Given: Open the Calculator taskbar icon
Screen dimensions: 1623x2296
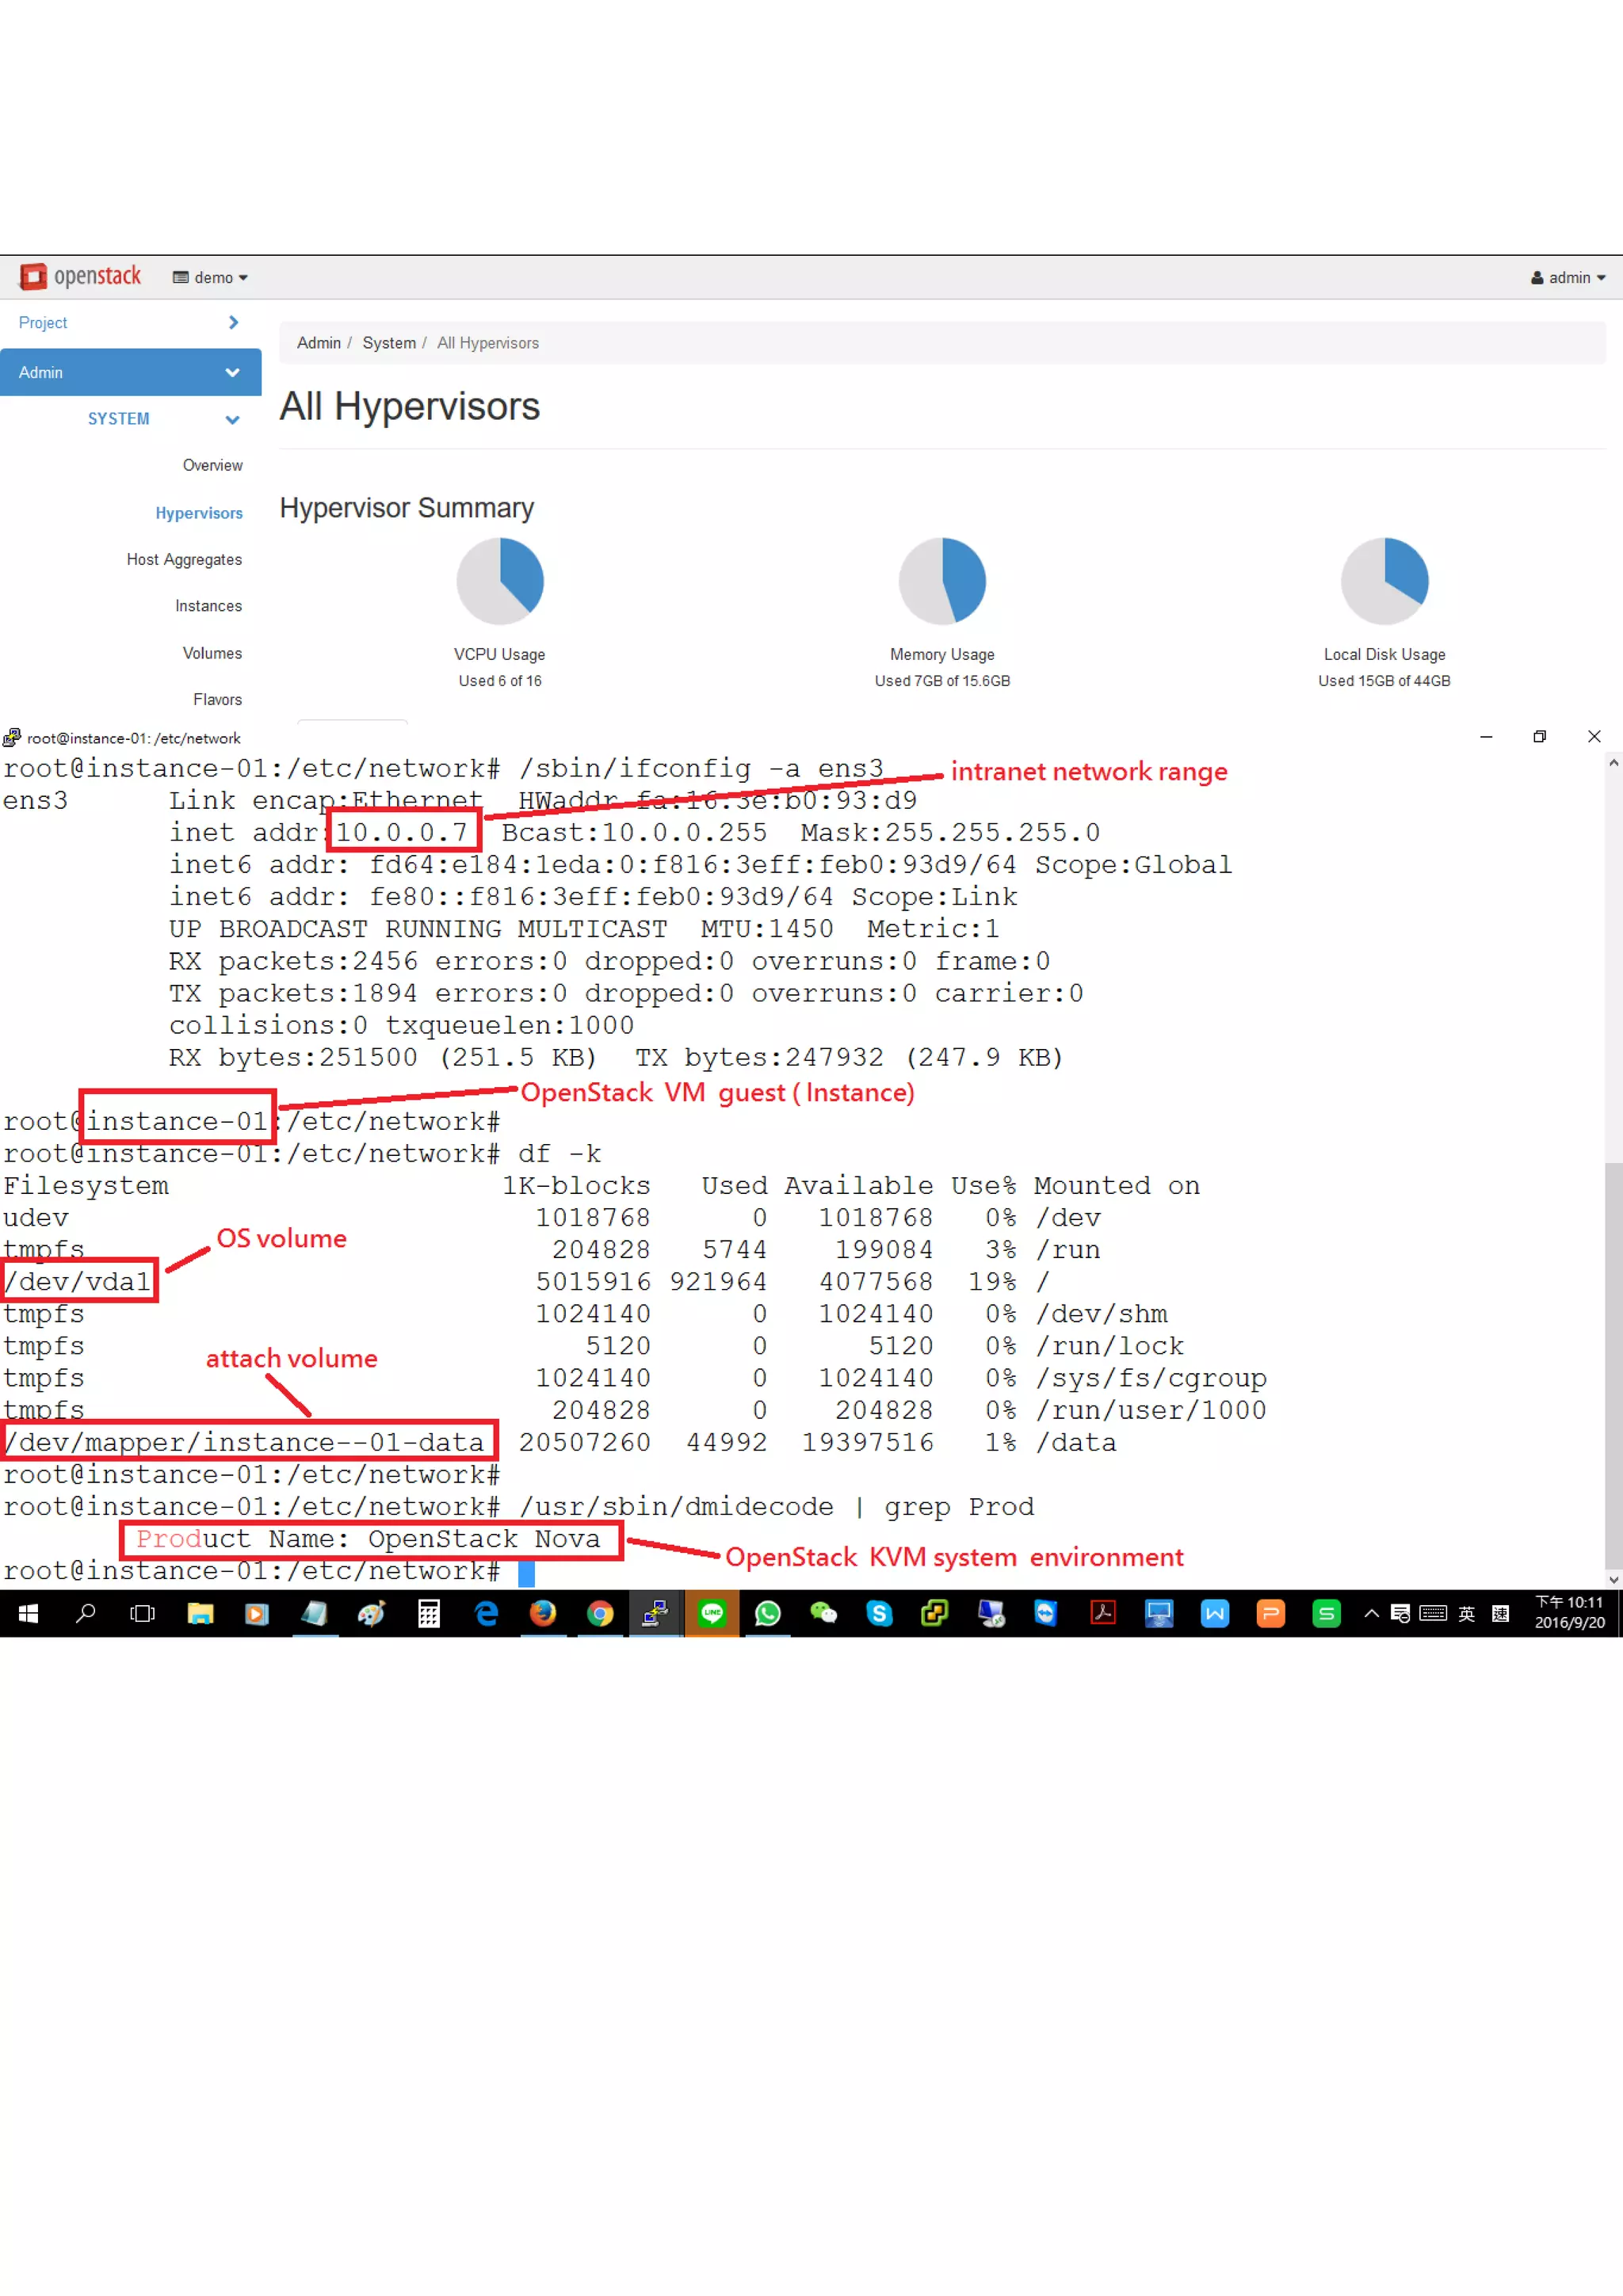Looking at the screenshot, I should (429, 1613).
